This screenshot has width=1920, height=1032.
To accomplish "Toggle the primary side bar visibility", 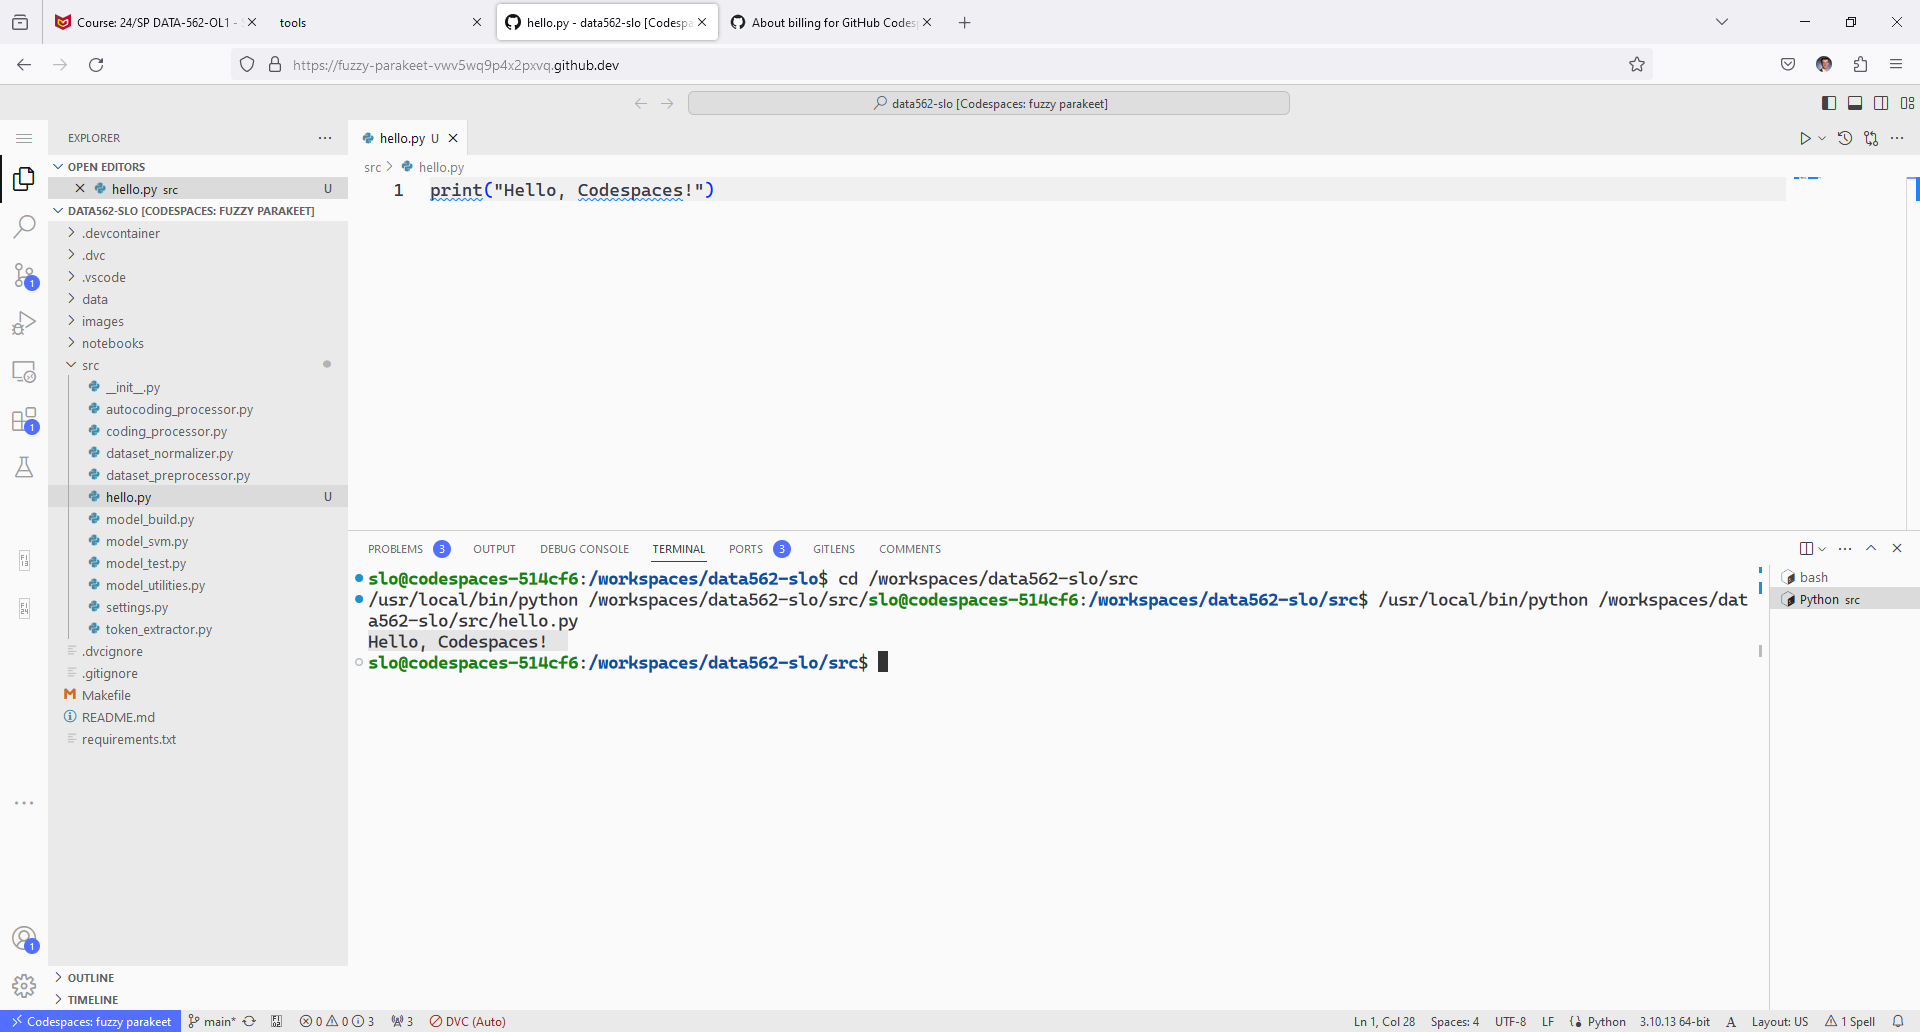I will click(1829, 103).
